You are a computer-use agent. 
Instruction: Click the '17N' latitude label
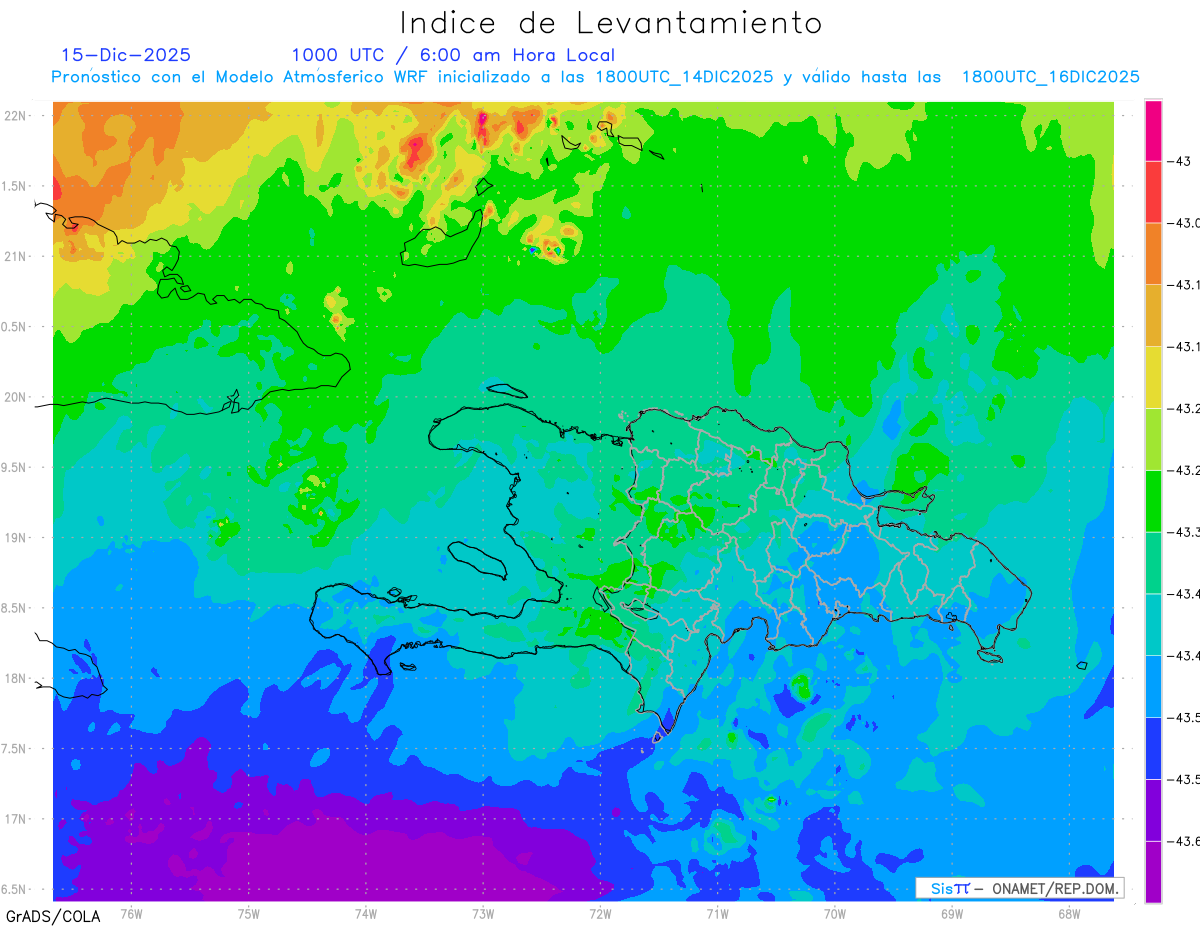pyautogui.click(x=15, y=819)
